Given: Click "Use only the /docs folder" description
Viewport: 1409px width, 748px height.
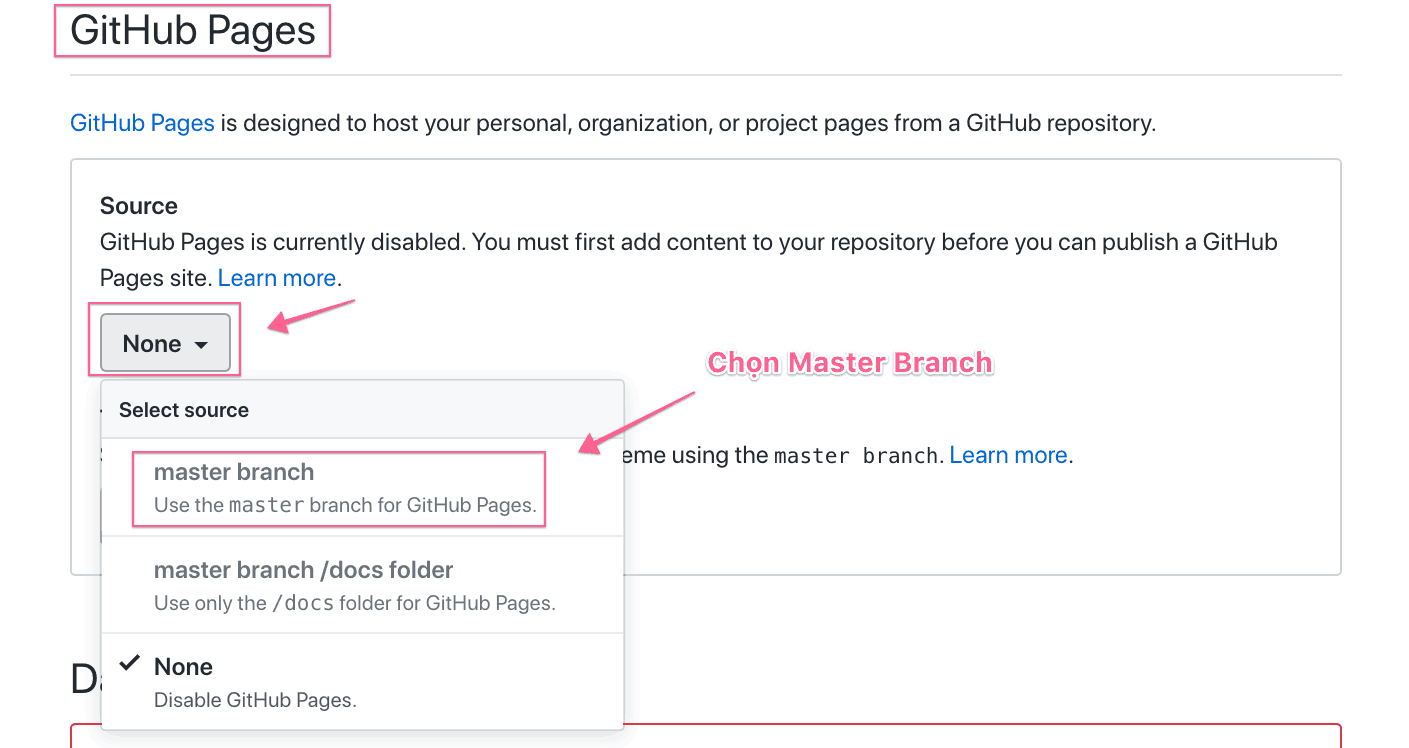Looking at the screenshot, I should [354, 603].
